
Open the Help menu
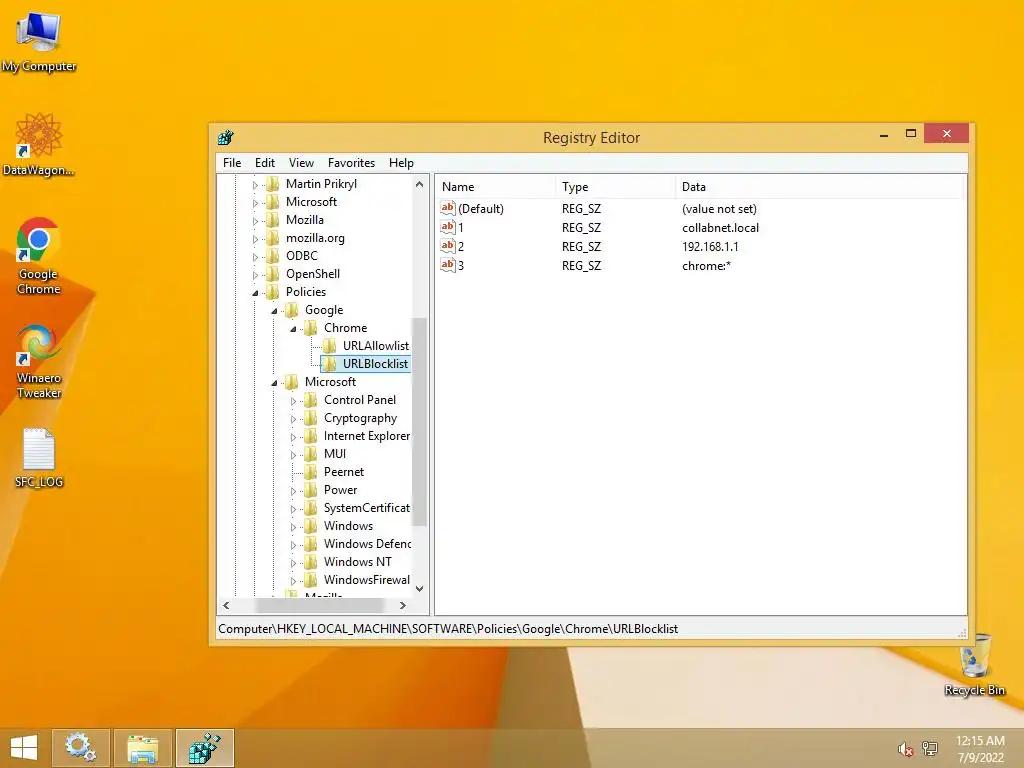point(401,163)
